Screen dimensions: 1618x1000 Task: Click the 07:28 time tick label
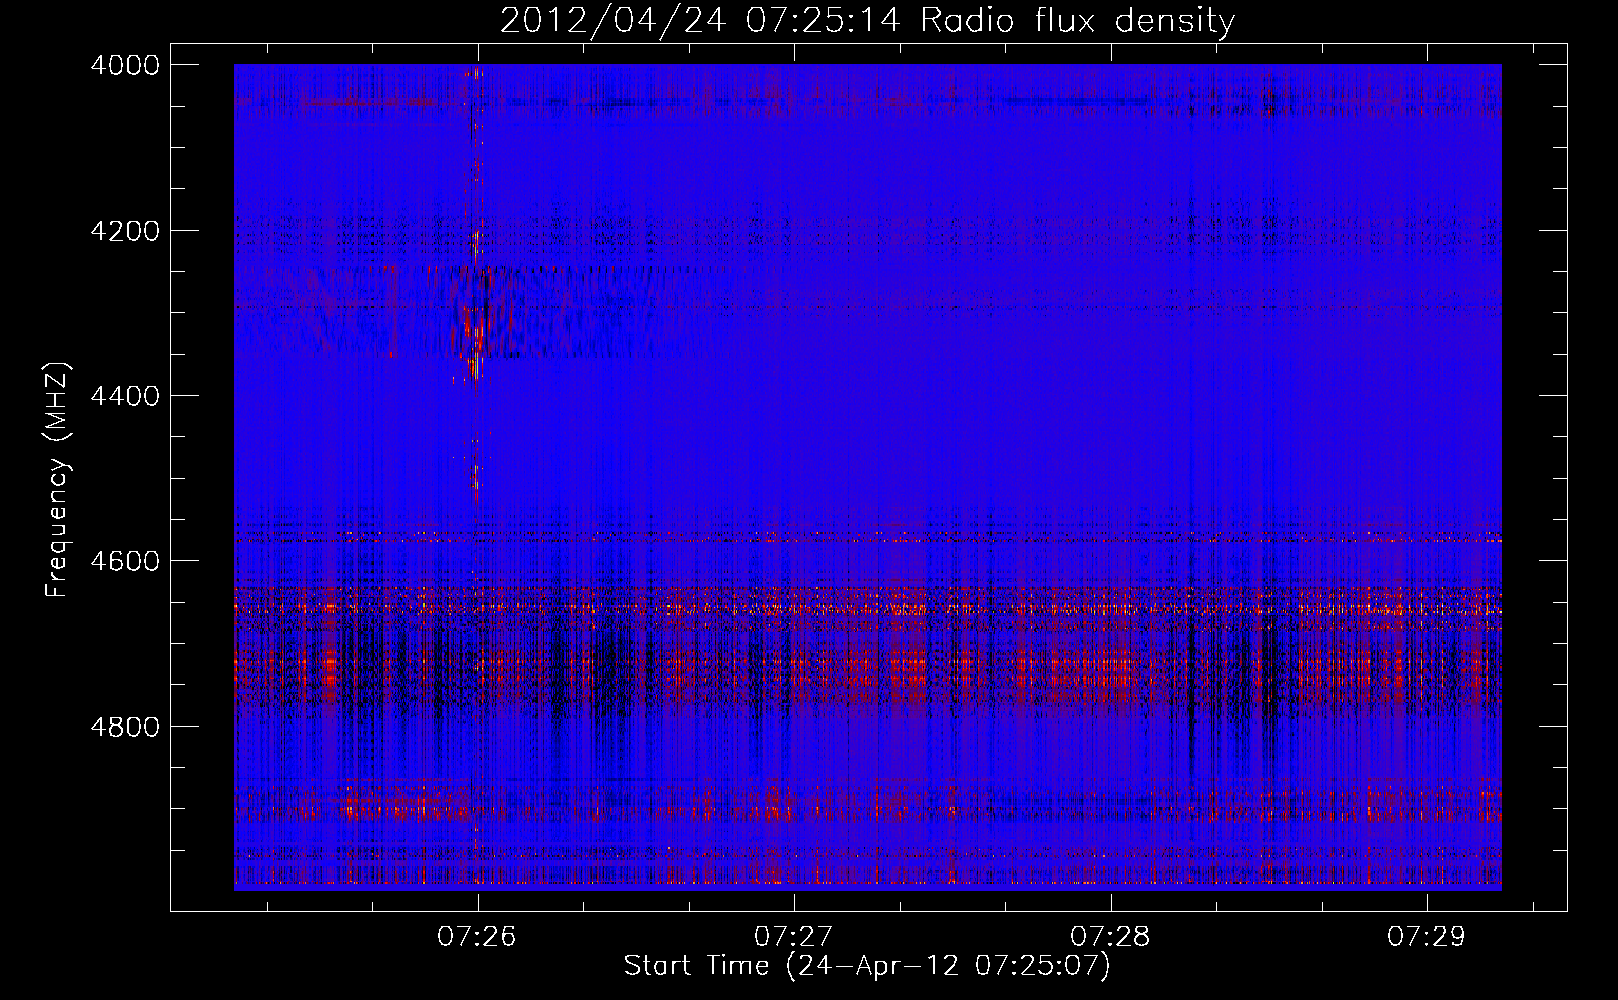(1110, 937)
